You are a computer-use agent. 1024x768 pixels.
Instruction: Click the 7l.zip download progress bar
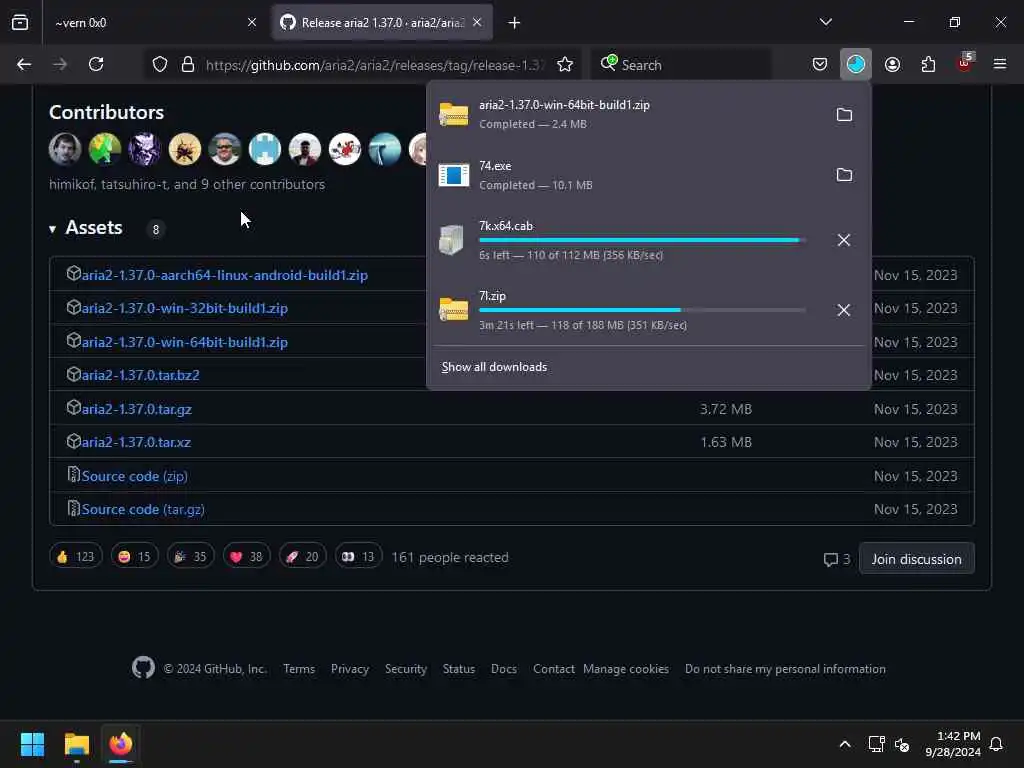tap(642, 310)
